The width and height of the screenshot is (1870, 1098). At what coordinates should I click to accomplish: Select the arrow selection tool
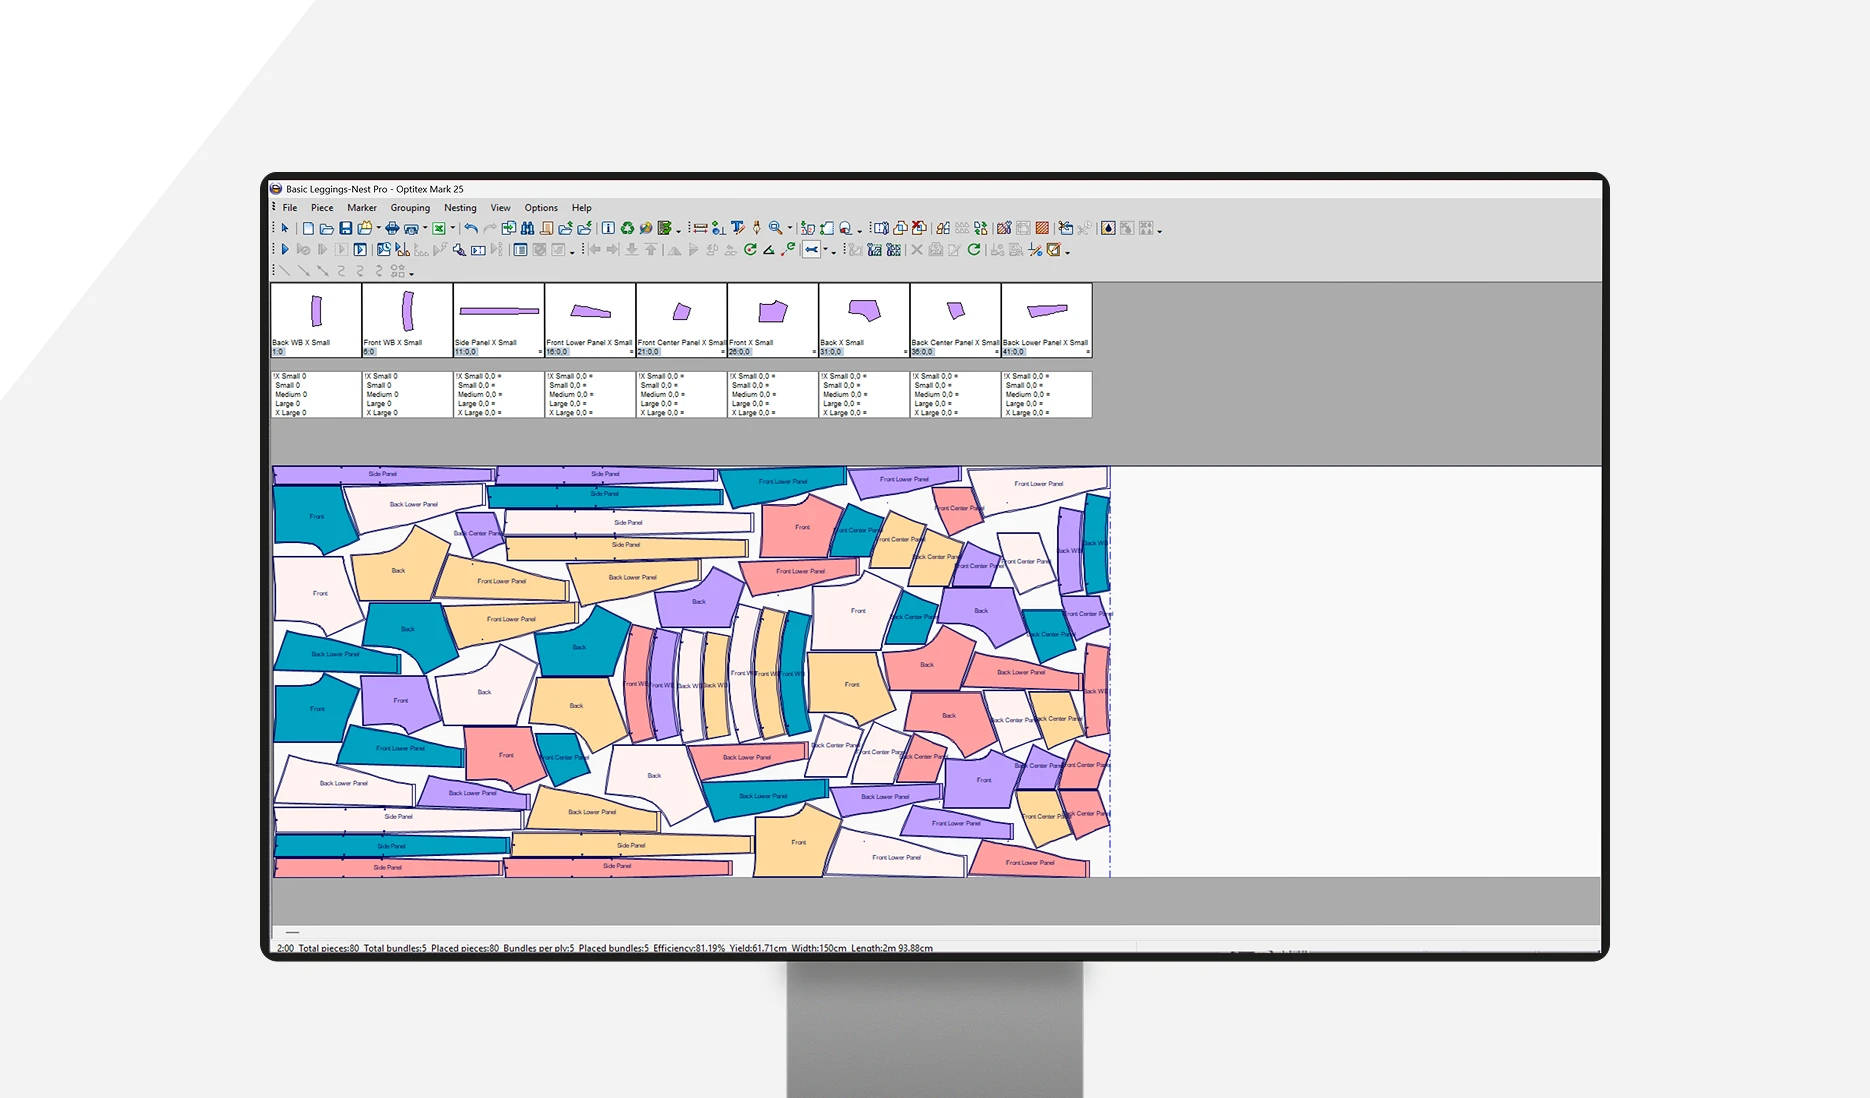285,228
